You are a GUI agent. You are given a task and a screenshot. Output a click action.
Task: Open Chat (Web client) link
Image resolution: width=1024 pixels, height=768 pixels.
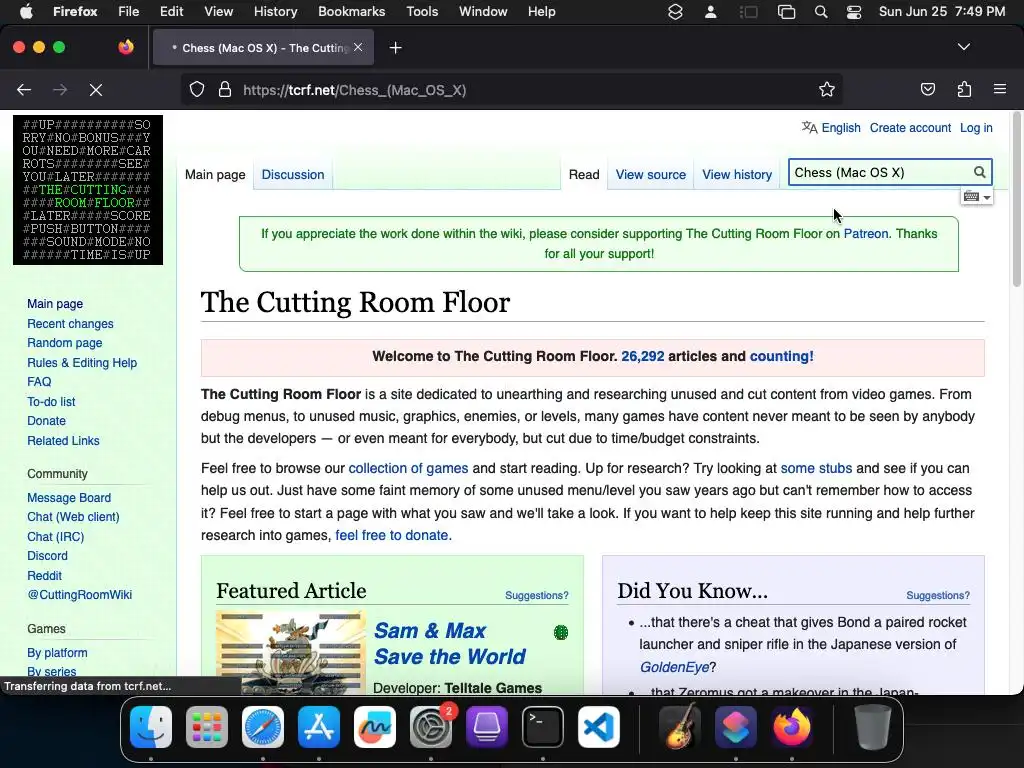73,517
